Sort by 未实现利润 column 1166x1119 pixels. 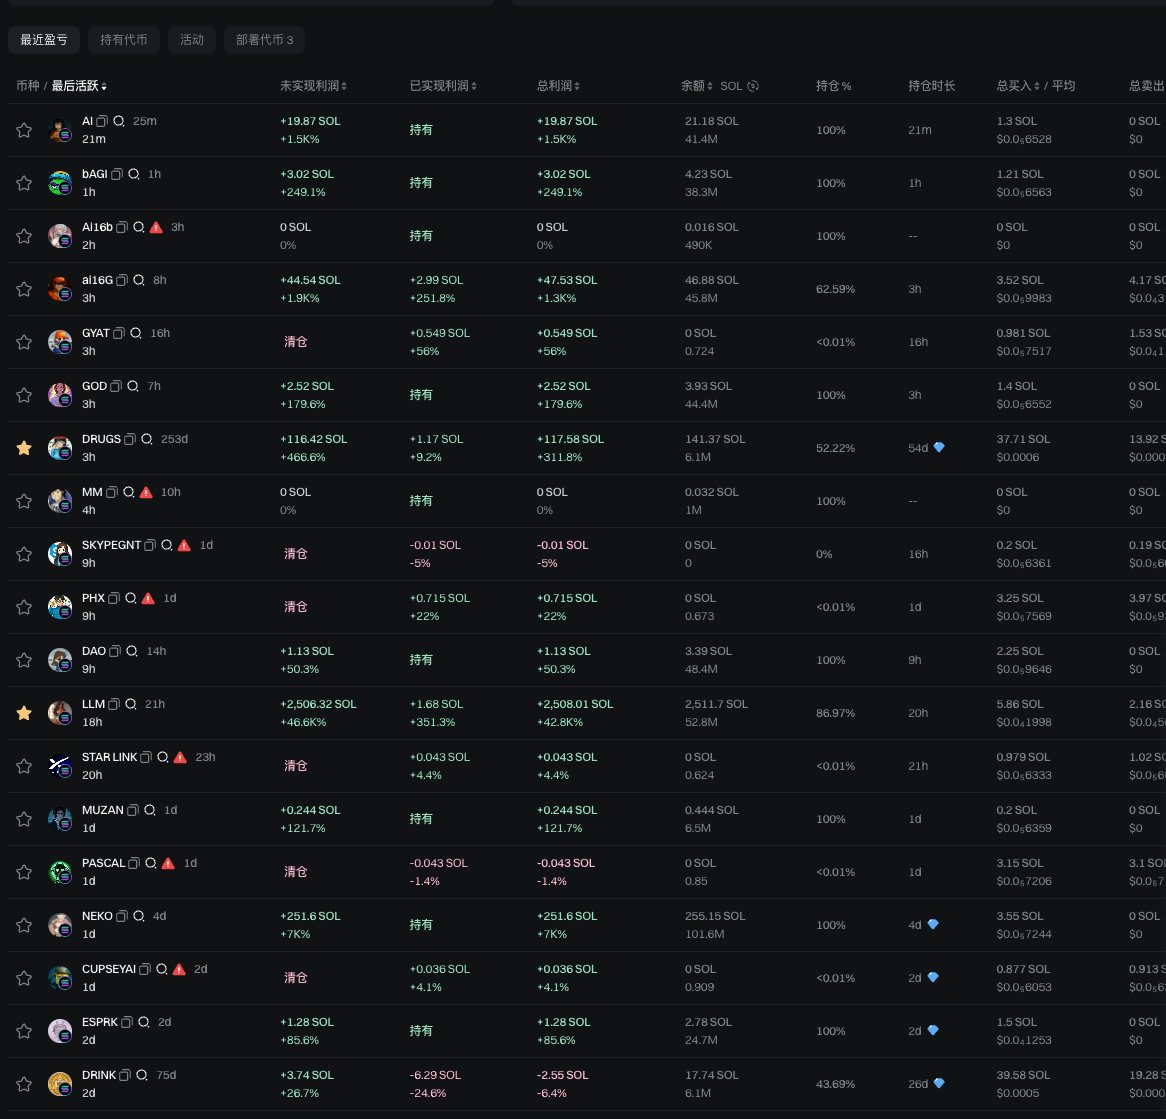click(313, 86)
